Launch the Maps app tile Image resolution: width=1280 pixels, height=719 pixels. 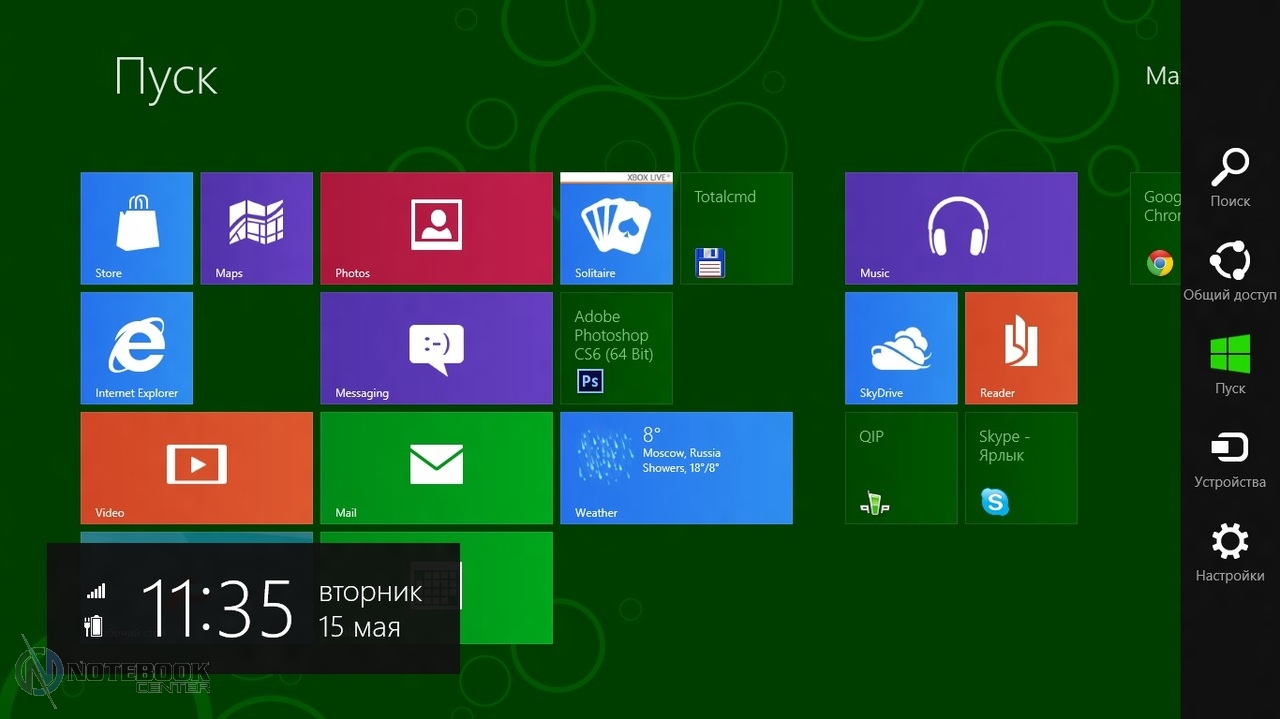tap(256, 228)
